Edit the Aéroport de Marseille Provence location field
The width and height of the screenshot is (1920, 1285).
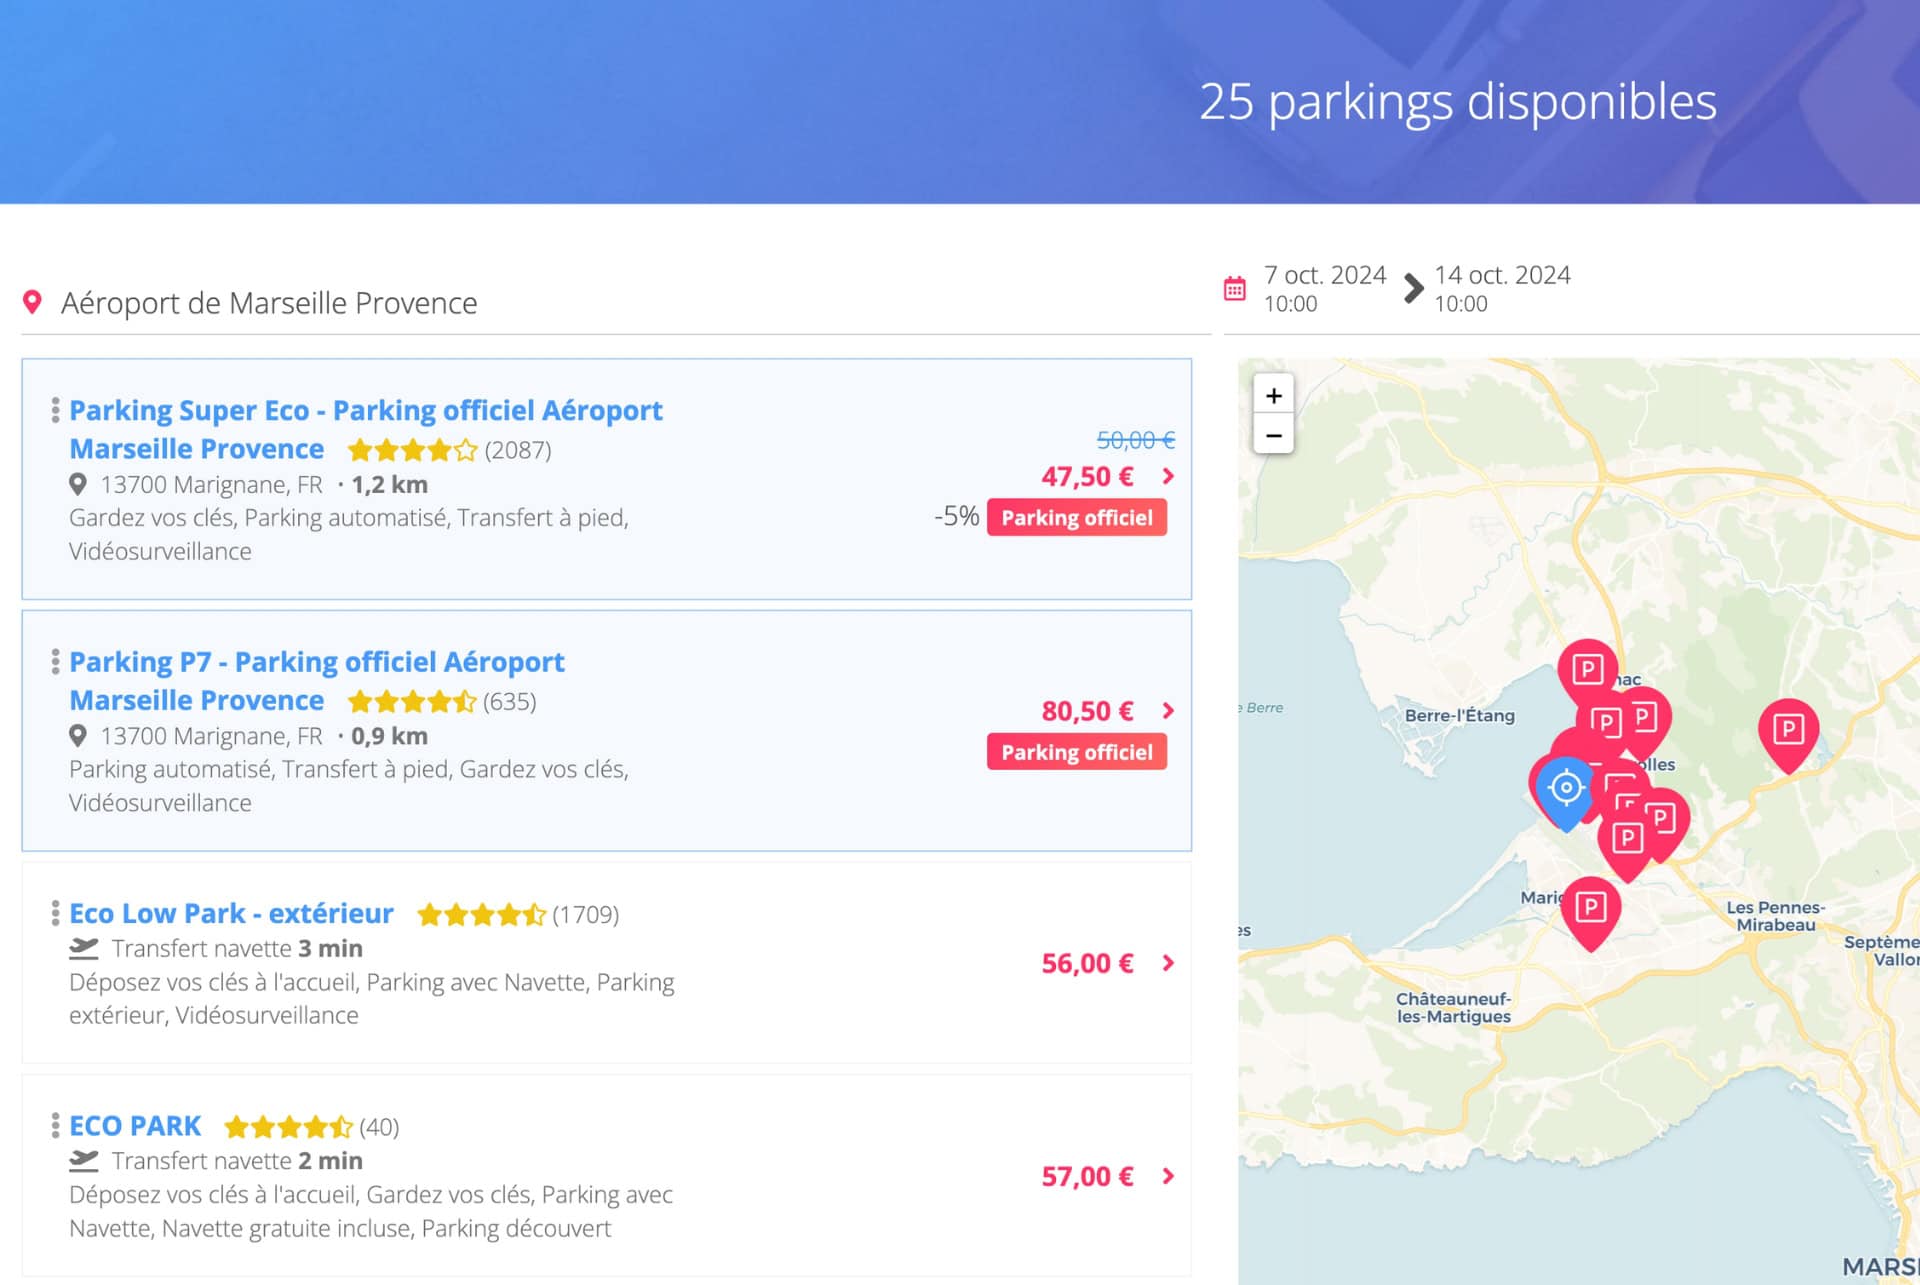[616, 302]
